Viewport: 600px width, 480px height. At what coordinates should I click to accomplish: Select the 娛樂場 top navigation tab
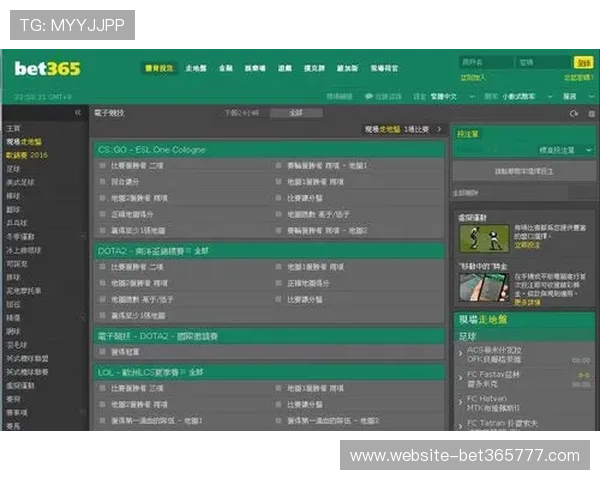pos(255,68)
